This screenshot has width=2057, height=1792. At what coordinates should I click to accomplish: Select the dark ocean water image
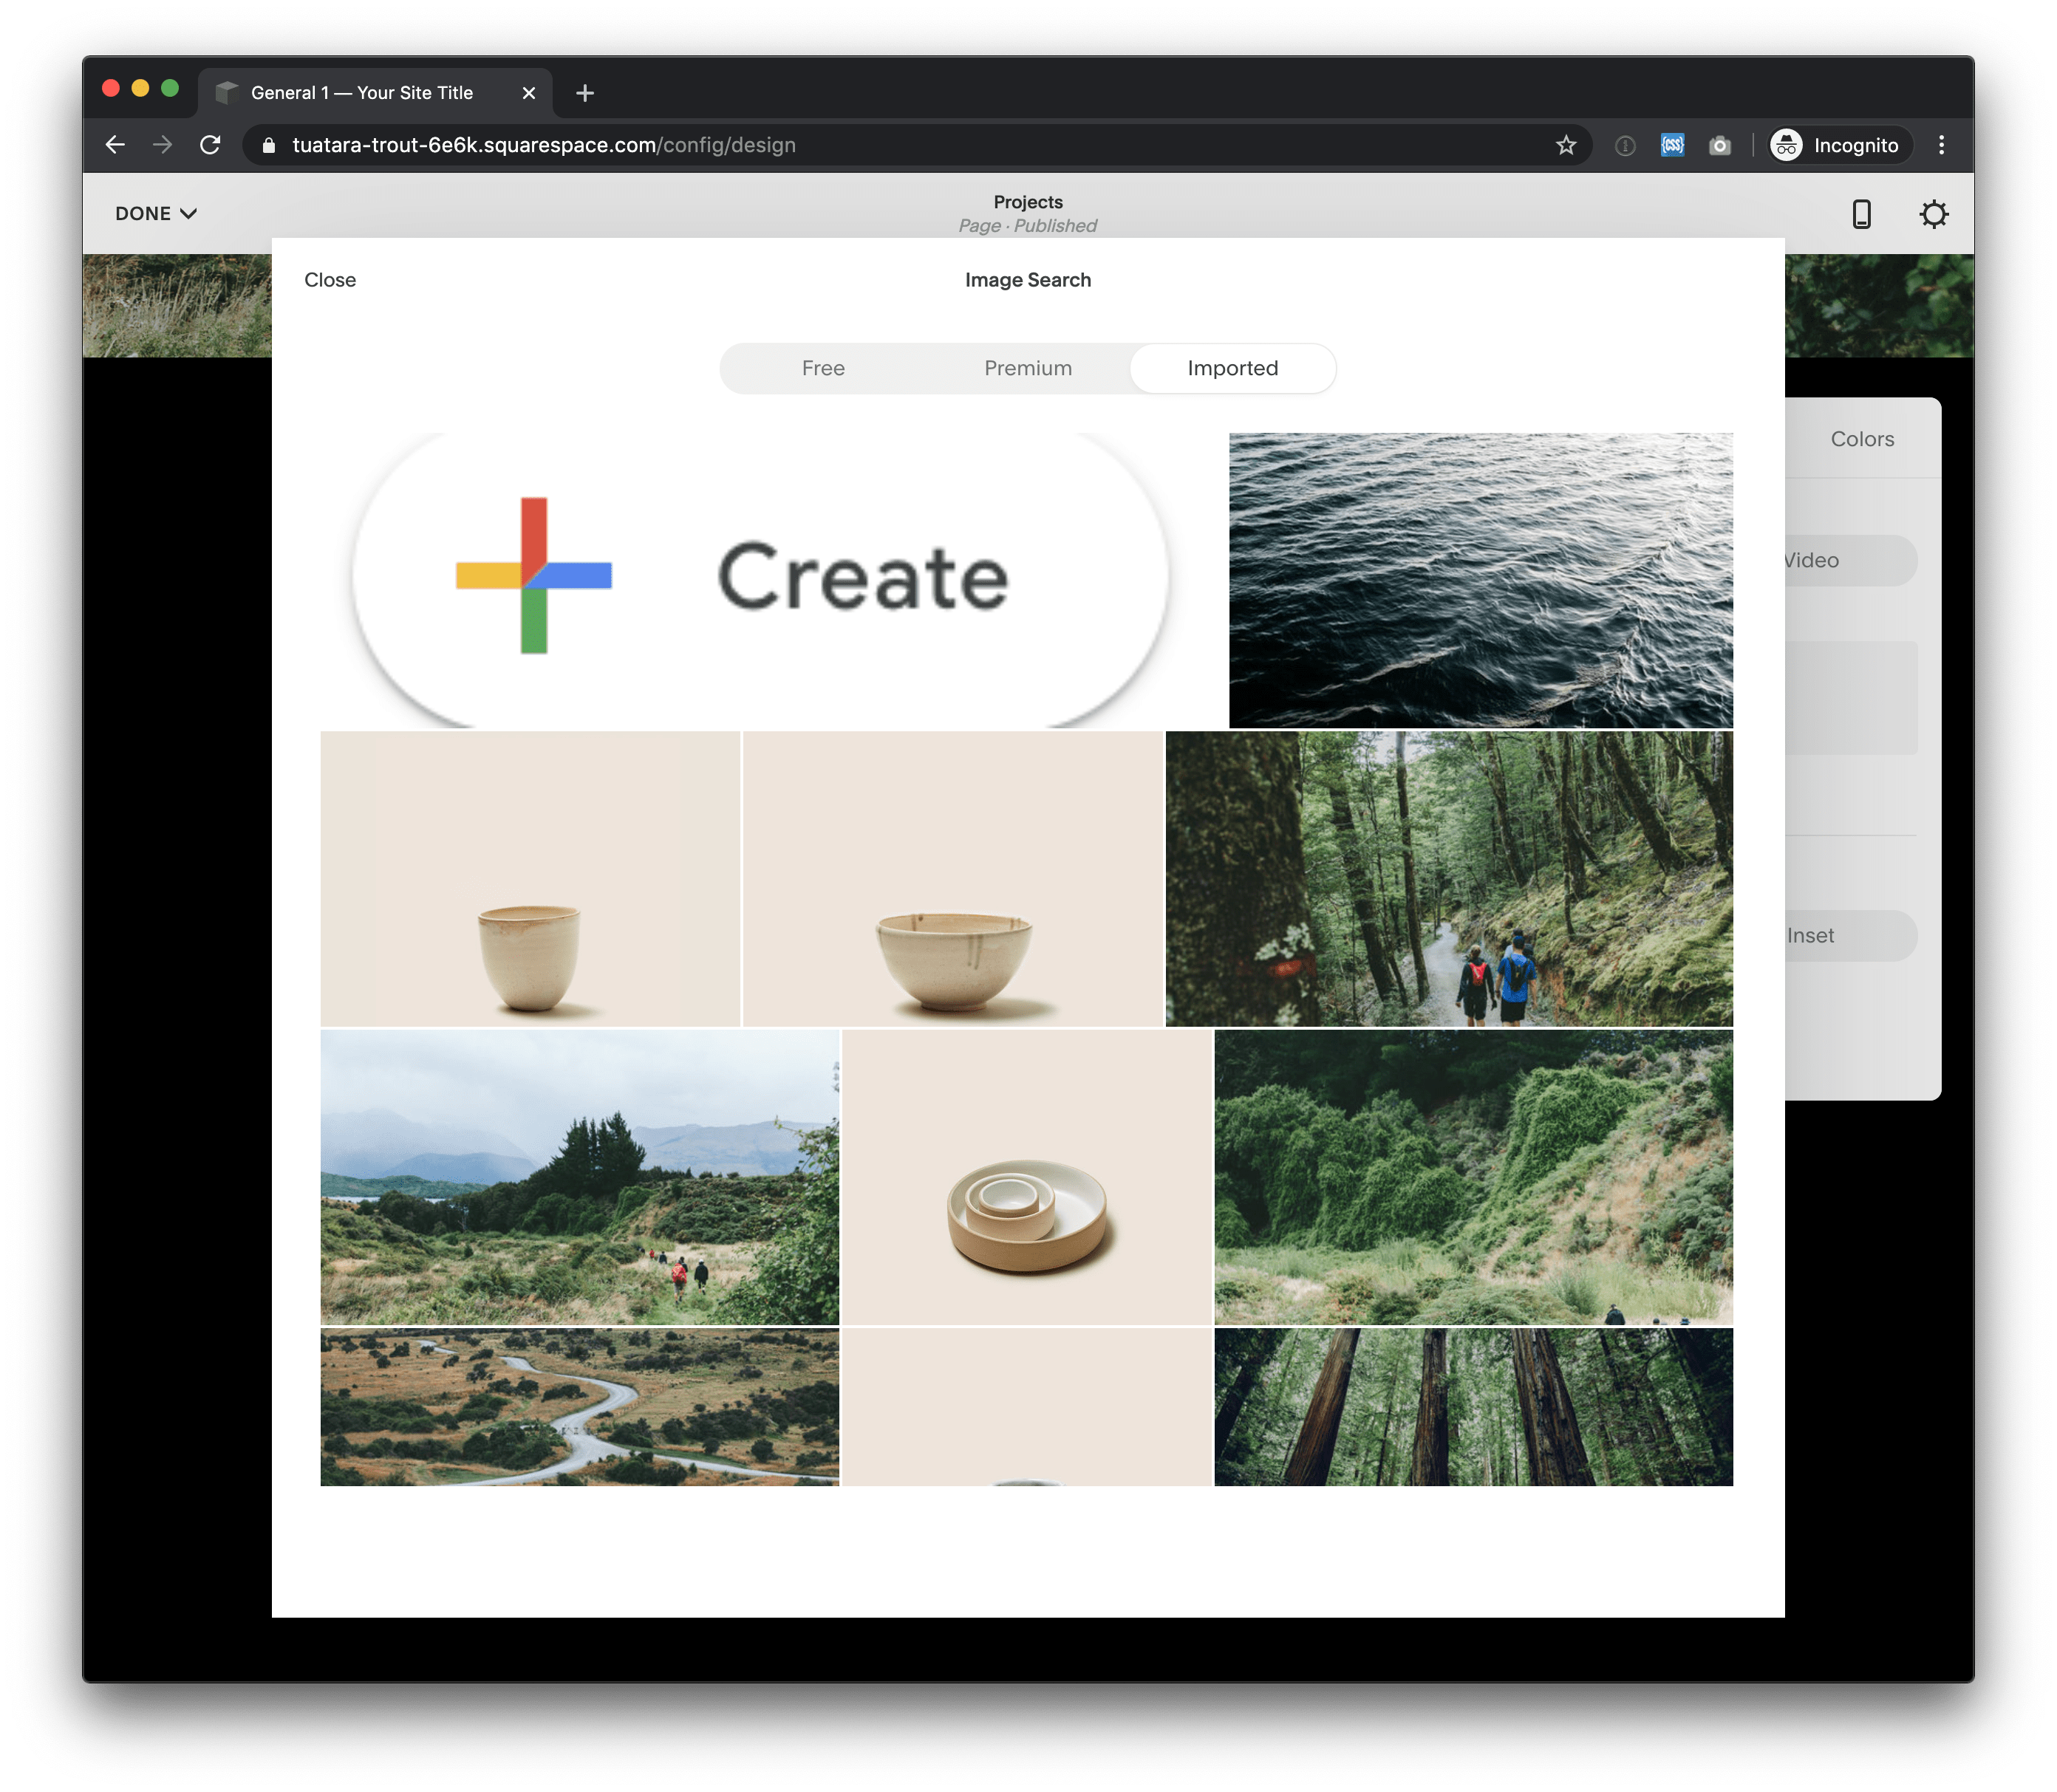1480,580
